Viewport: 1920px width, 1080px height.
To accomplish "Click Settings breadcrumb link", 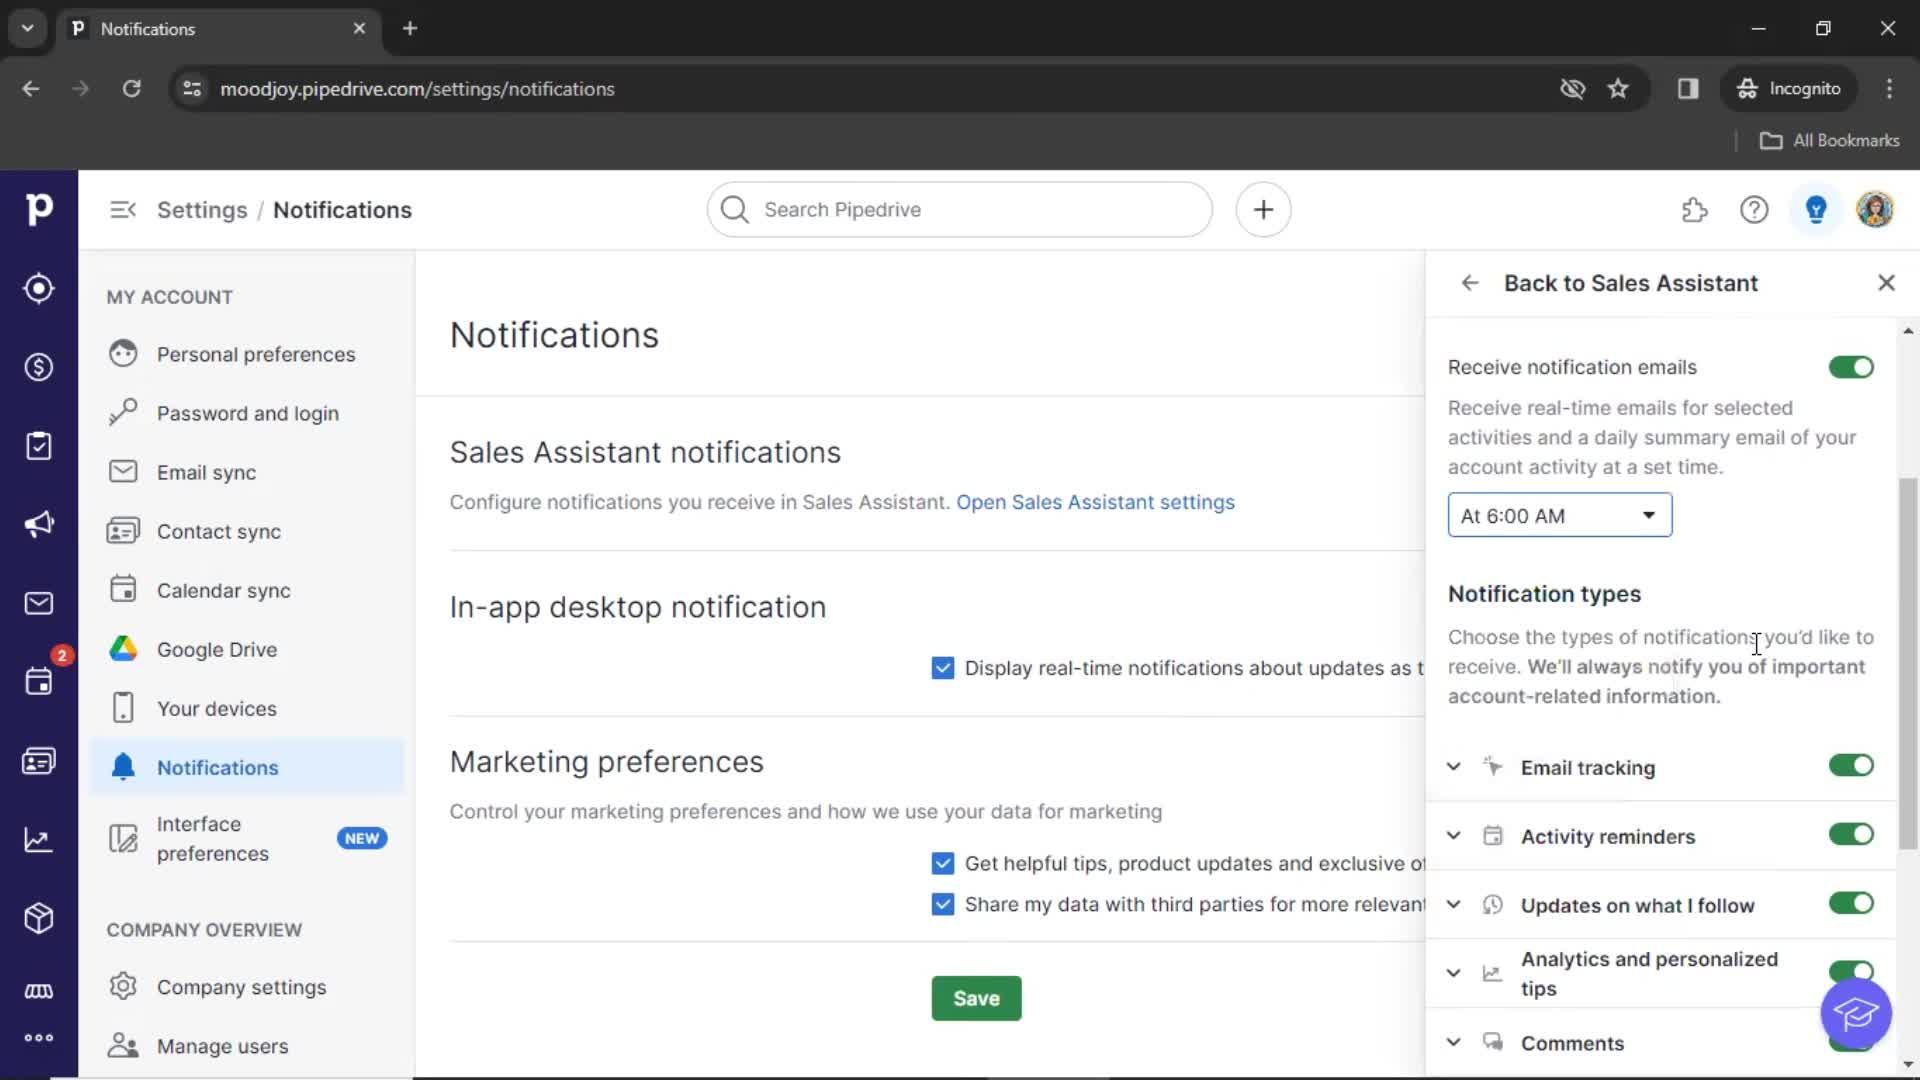I will click(x=202, y=210).
